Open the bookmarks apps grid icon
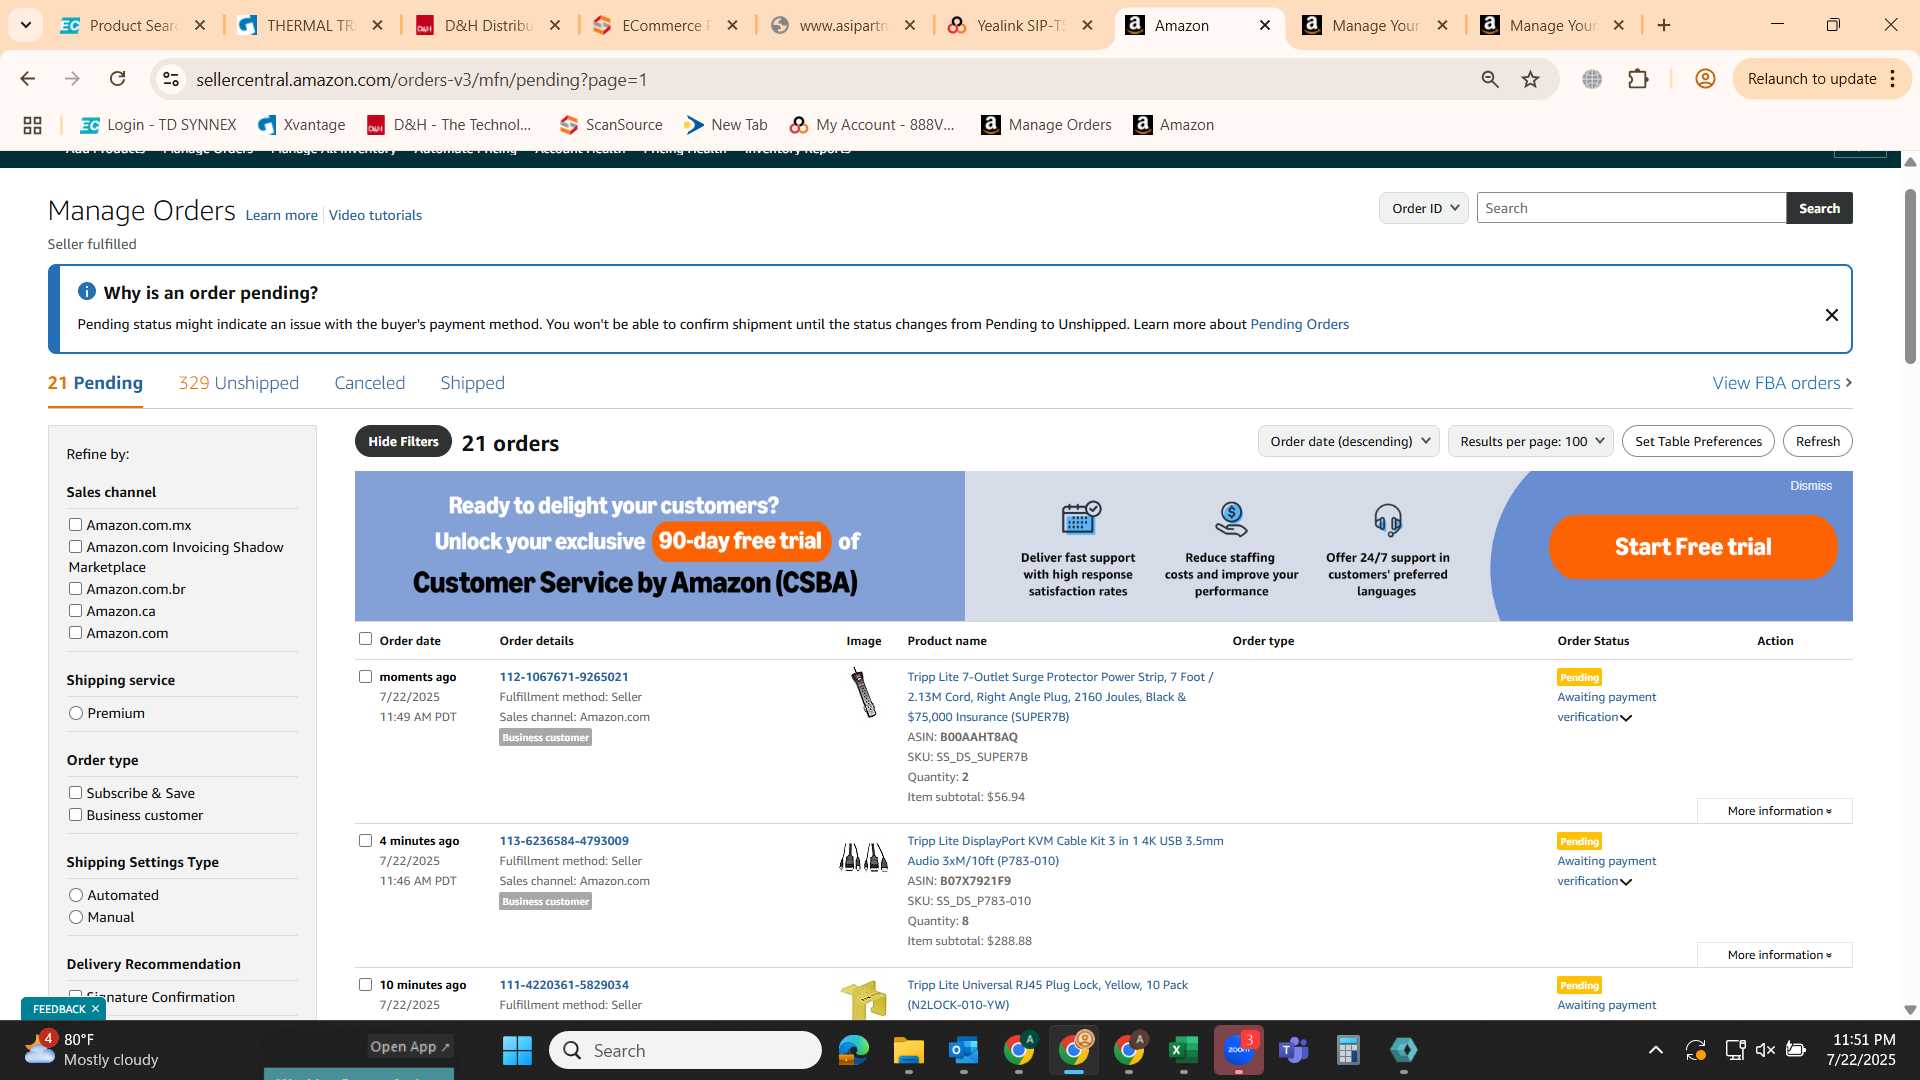This screenshot has height=1080, width=1920. point(32,125)
